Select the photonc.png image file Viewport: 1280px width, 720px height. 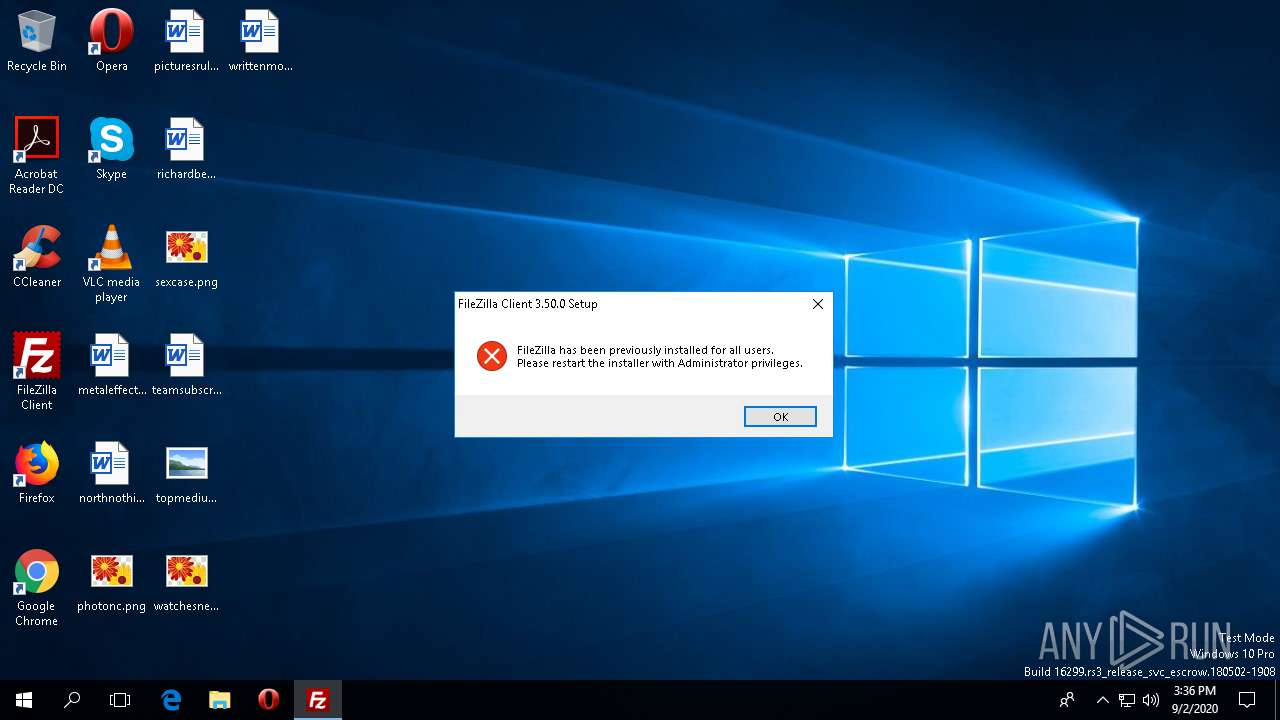(x=111, y=581)
